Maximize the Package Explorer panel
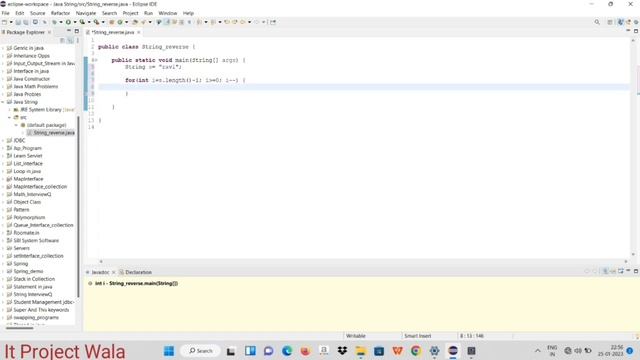640x360 pixels. coord(76,31)
